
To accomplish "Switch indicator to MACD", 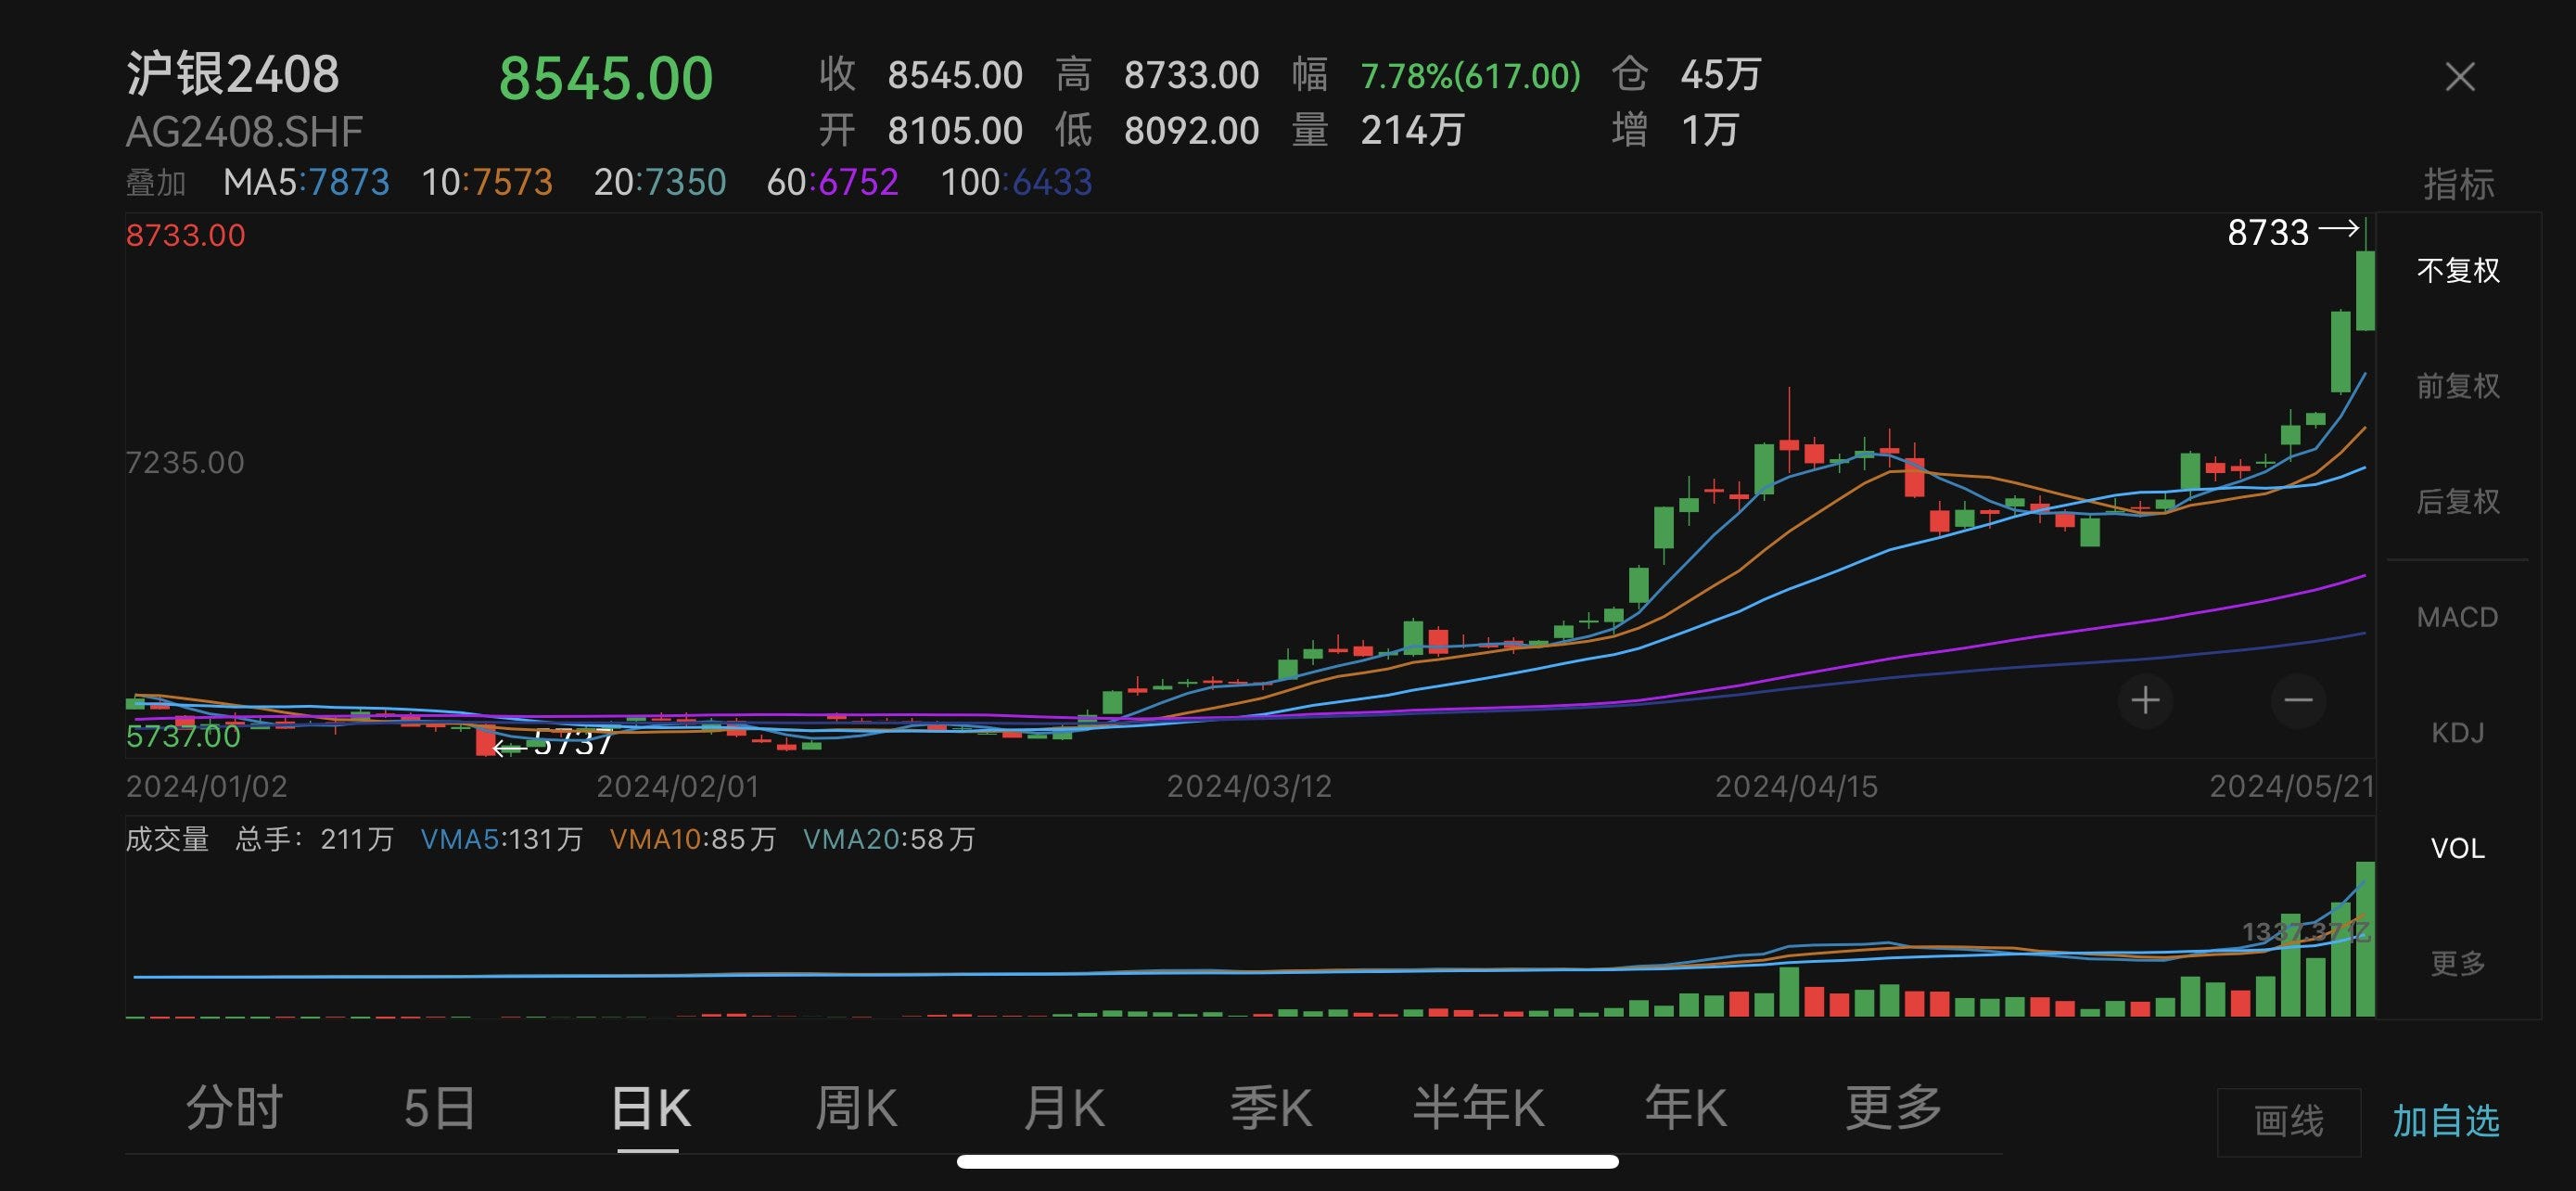I will tap(2457, 617).
